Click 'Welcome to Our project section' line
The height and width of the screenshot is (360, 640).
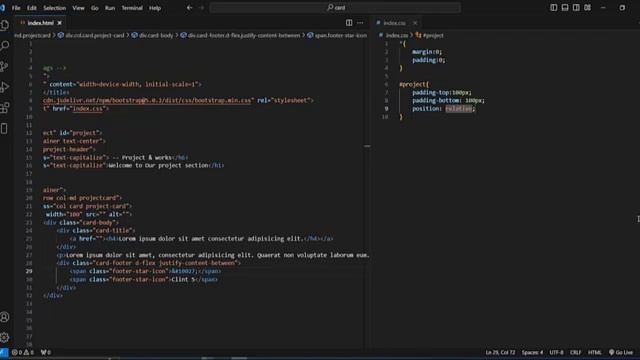159,165
